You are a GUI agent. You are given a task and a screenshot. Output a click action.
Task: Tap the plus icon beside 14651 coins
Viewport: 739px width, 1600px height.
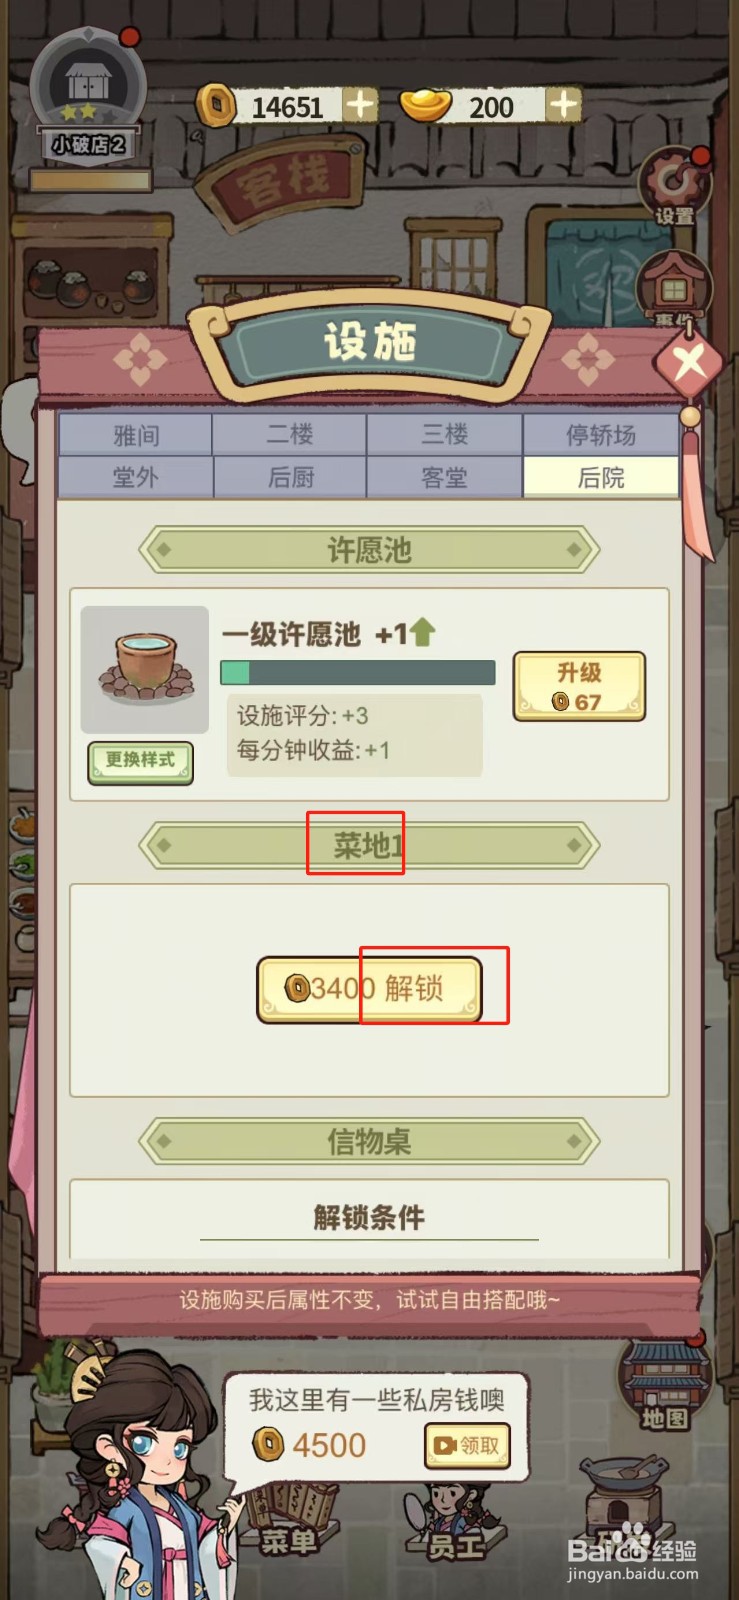[x=360, y=105]
